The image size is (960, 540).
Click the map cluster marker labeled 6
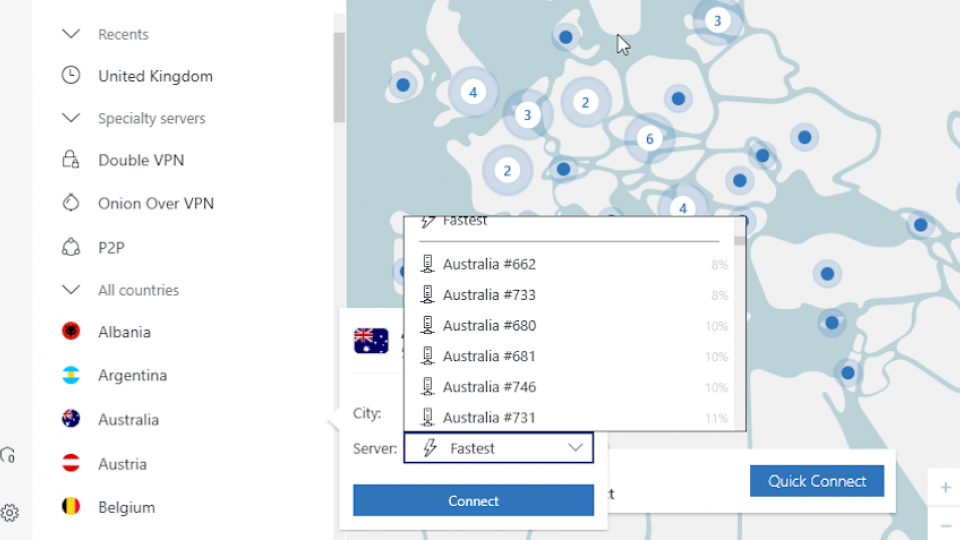point(650,139)
